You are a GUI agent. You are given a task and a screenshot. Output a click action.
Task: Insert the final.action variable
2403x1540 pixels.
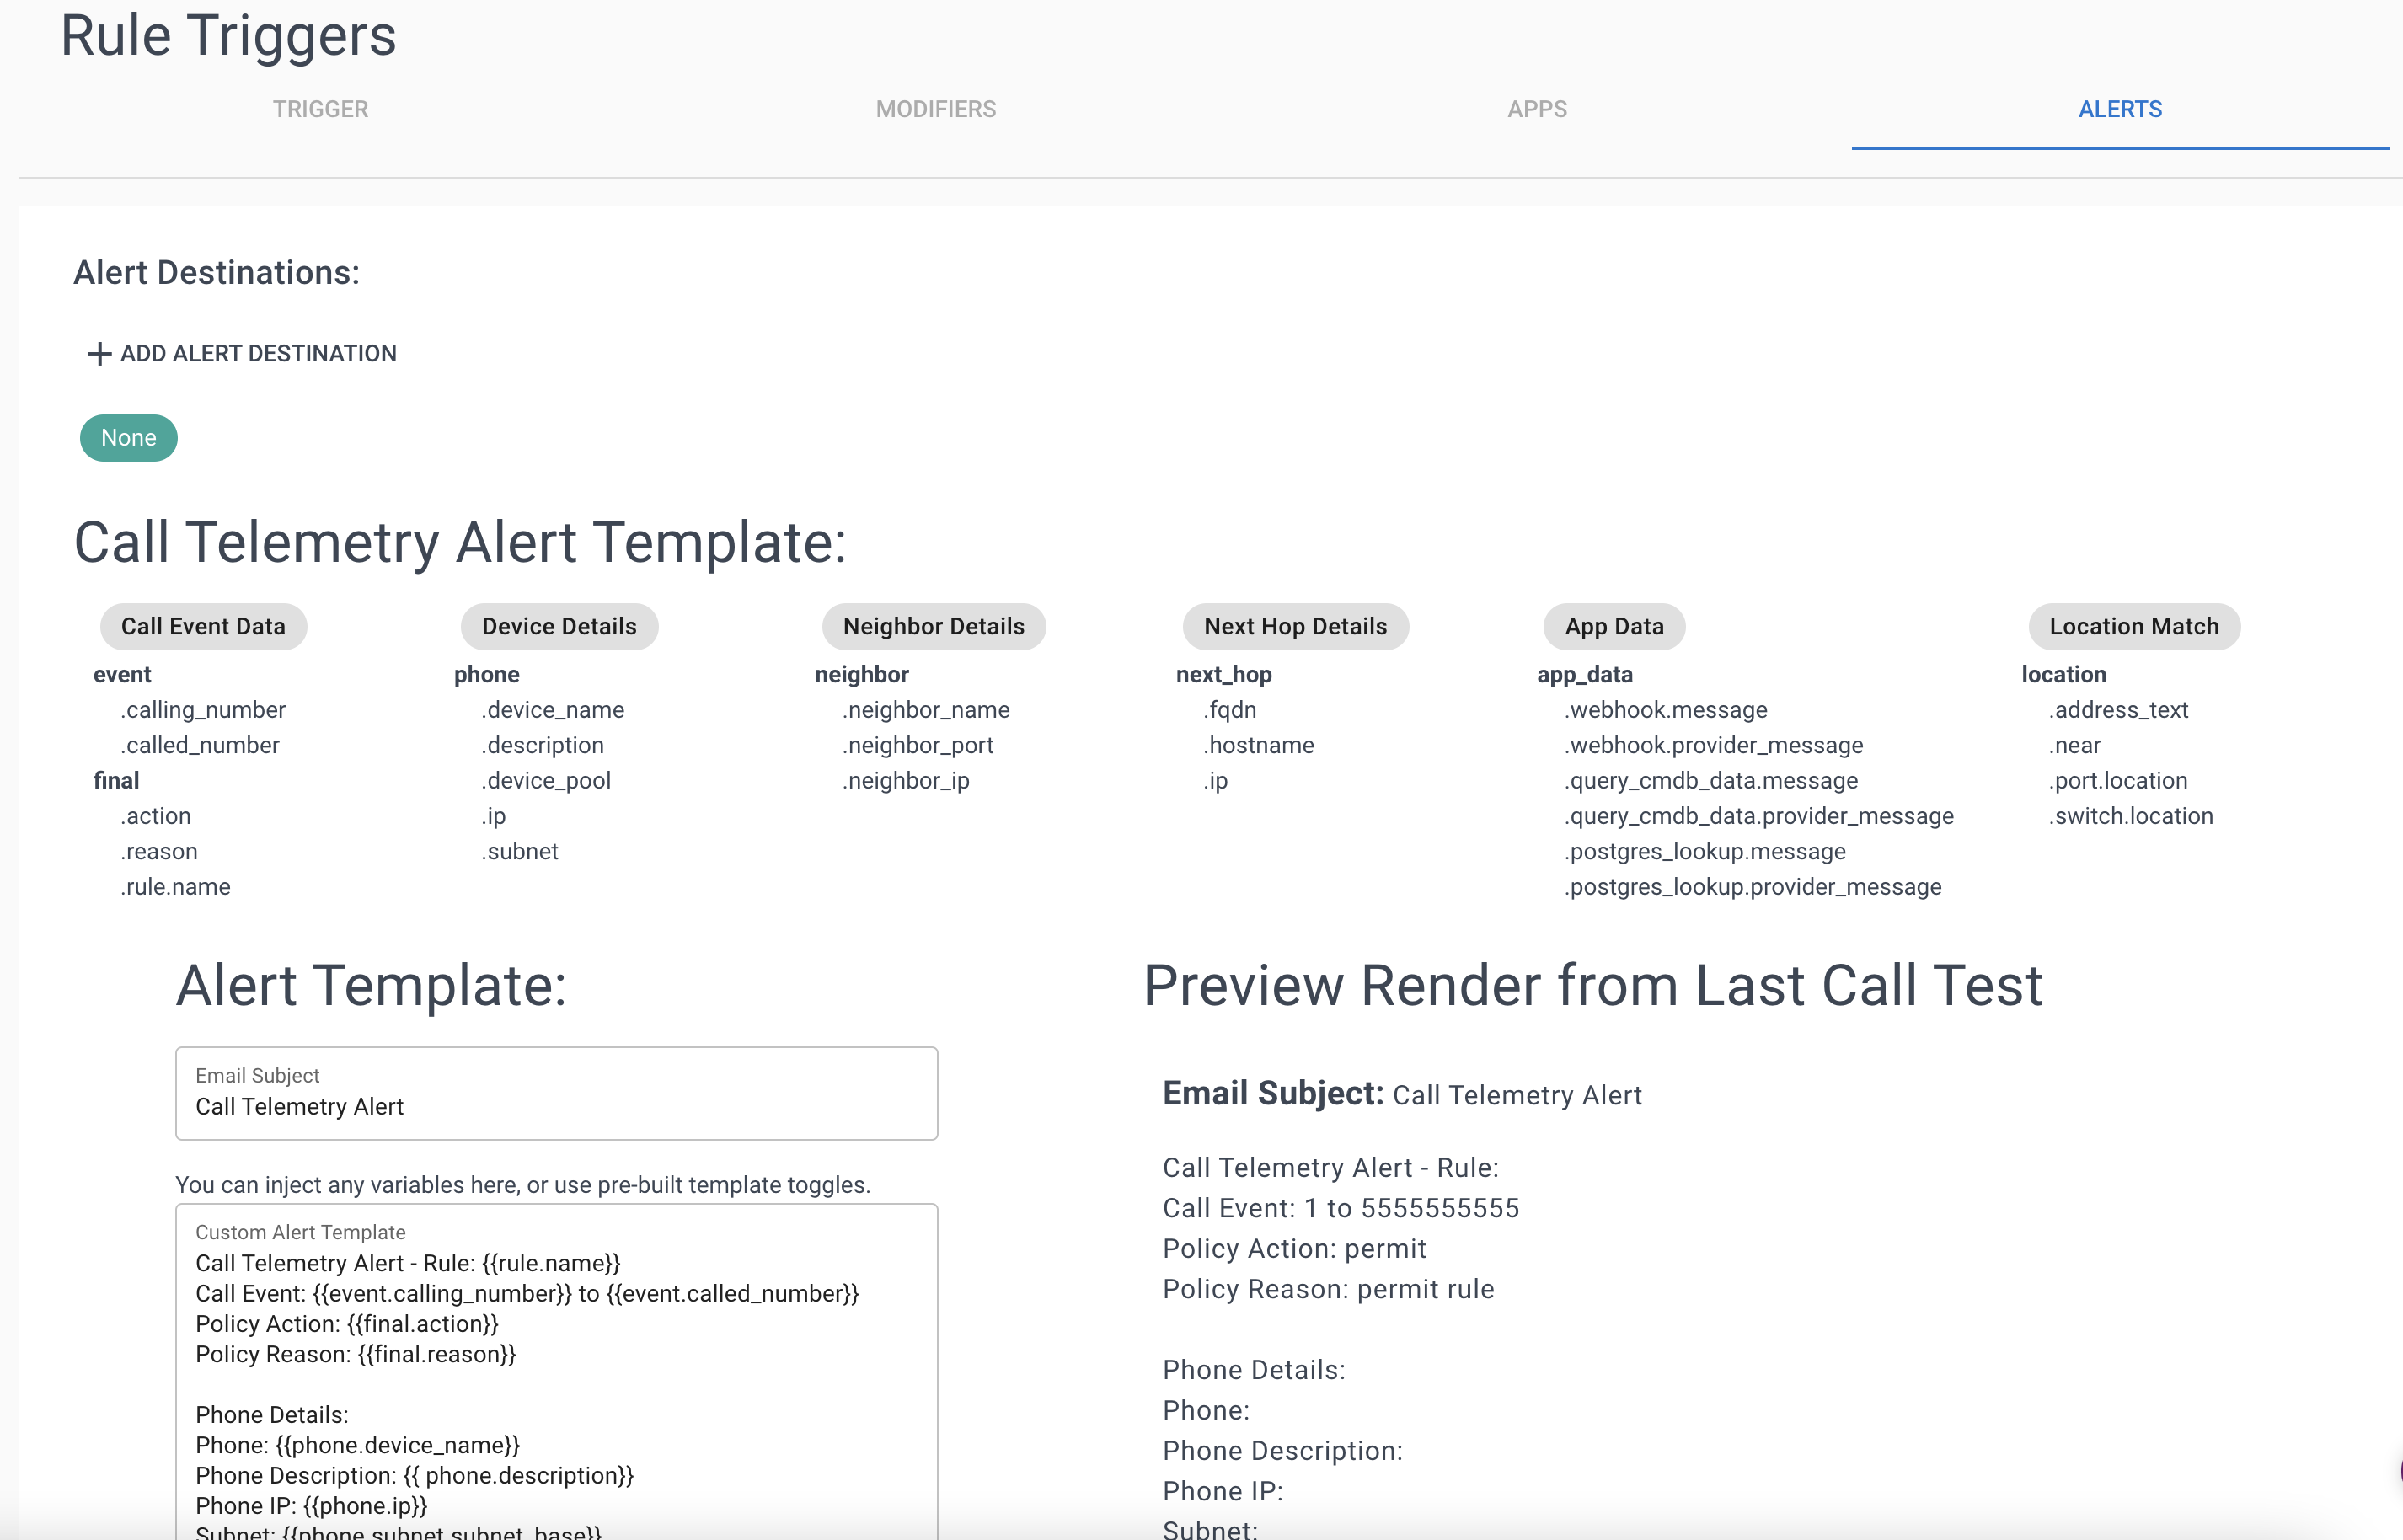155,815
